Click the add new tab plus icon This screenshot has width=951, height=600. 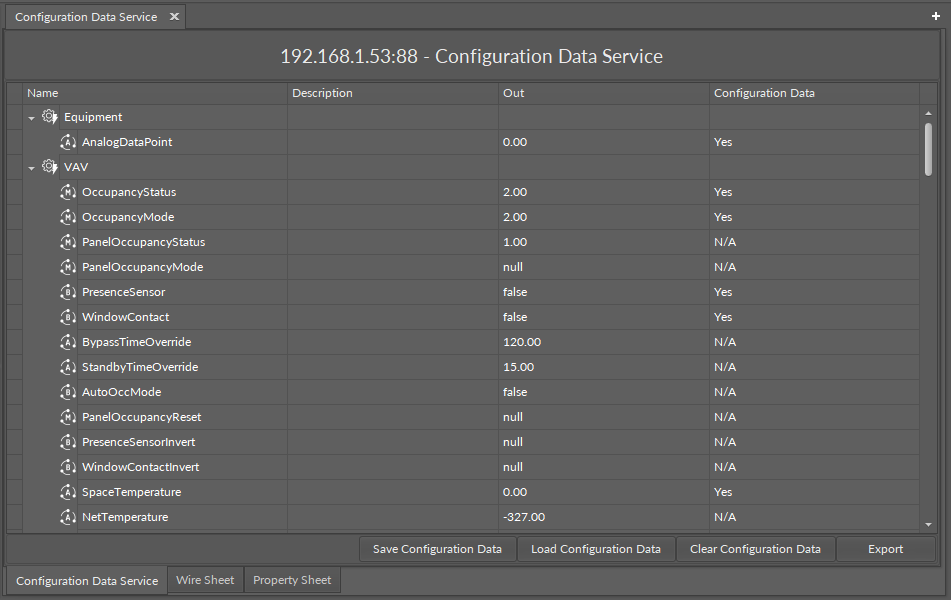pos(936,16)
